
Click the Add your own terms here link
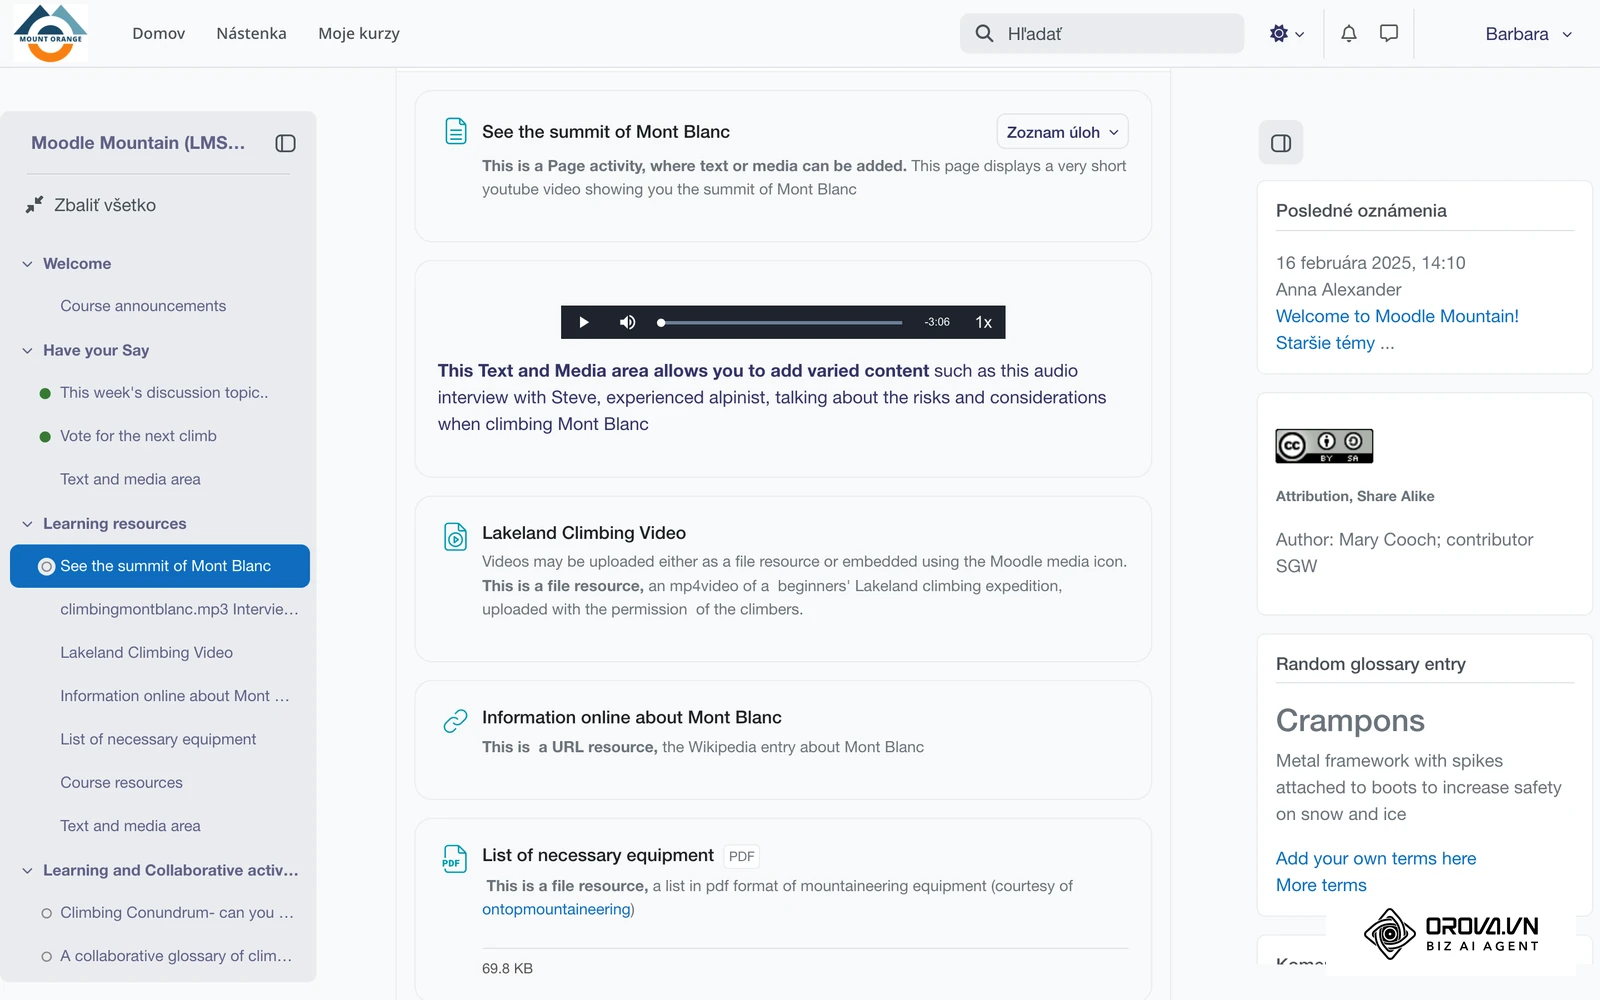1376,858
